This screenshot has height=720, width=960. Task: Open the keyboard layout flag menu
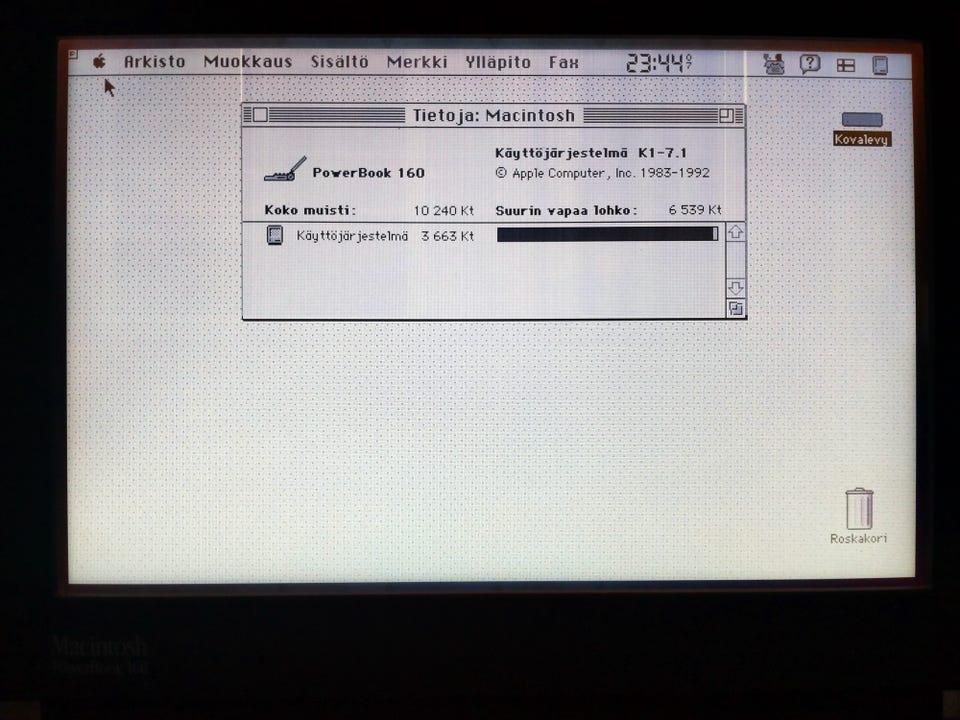coord(846,65)
